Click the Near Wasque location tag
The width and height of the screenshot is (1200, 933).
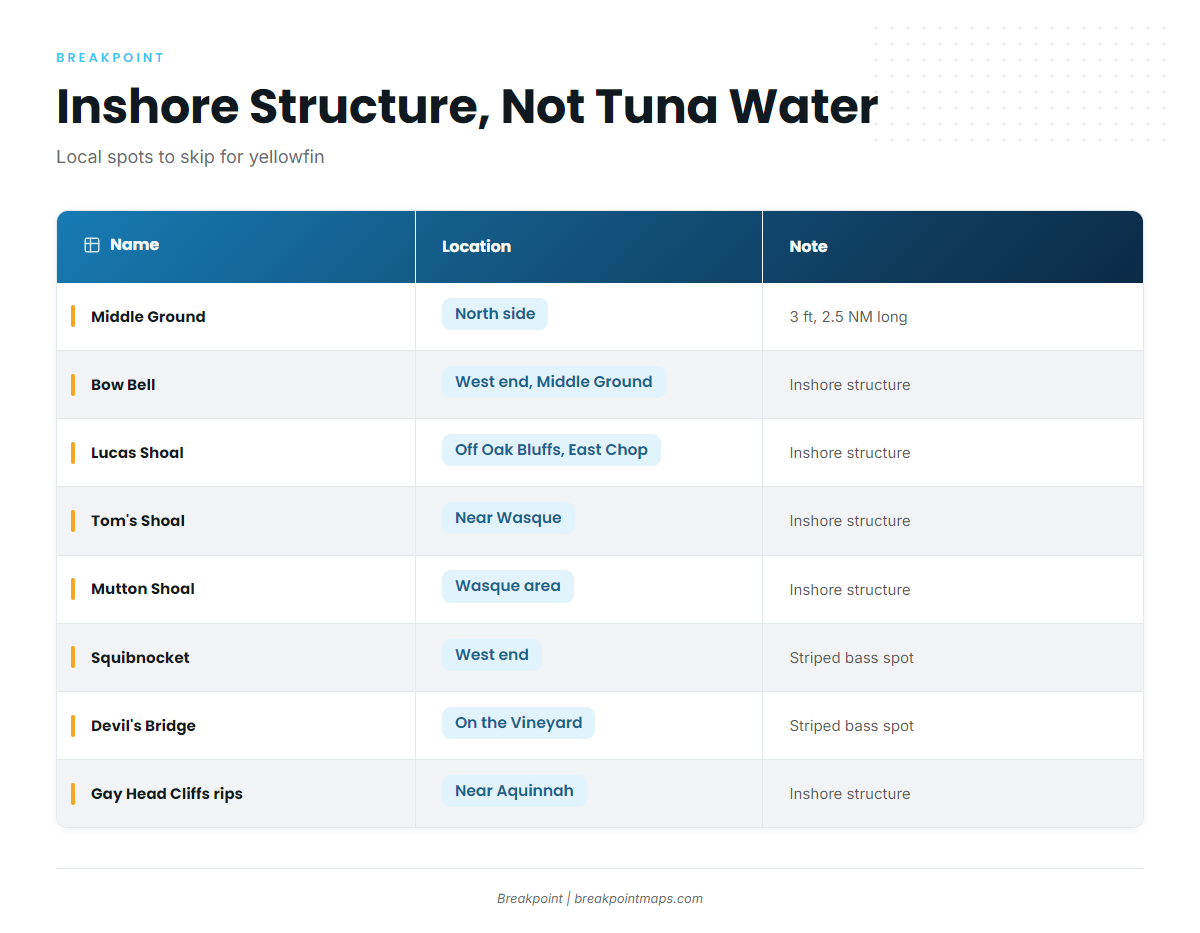508,518
